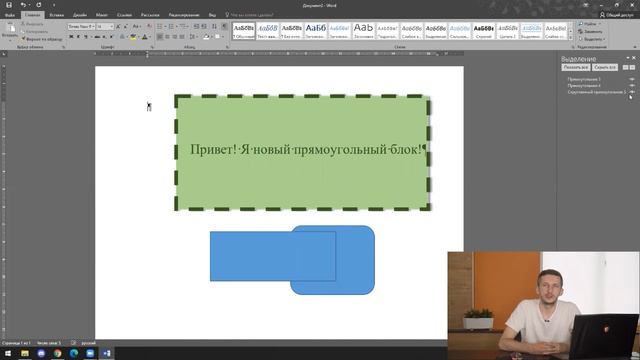Switch to the Layout (Макет) tab
The height and width of the screenshot is (360, 640).
[102, 15]
